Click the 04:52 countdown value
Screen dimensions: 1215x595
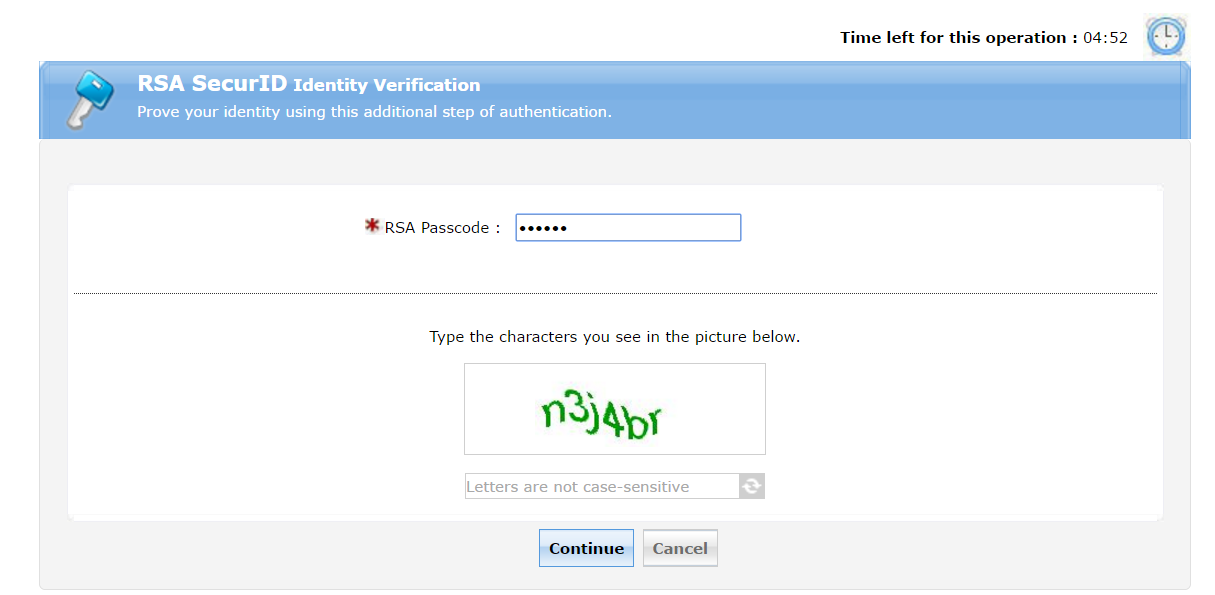tap(1105, 38)
